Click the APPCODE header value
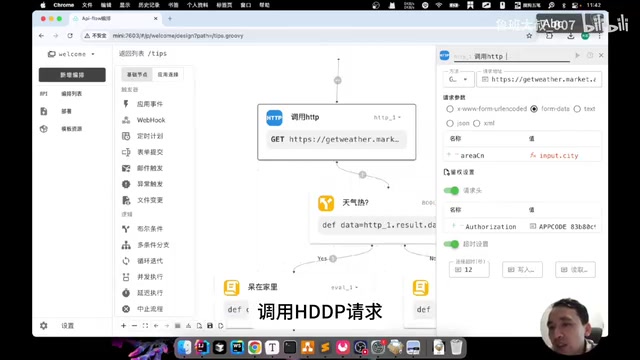This screenshot has width=640, height=360. [567, 227]
